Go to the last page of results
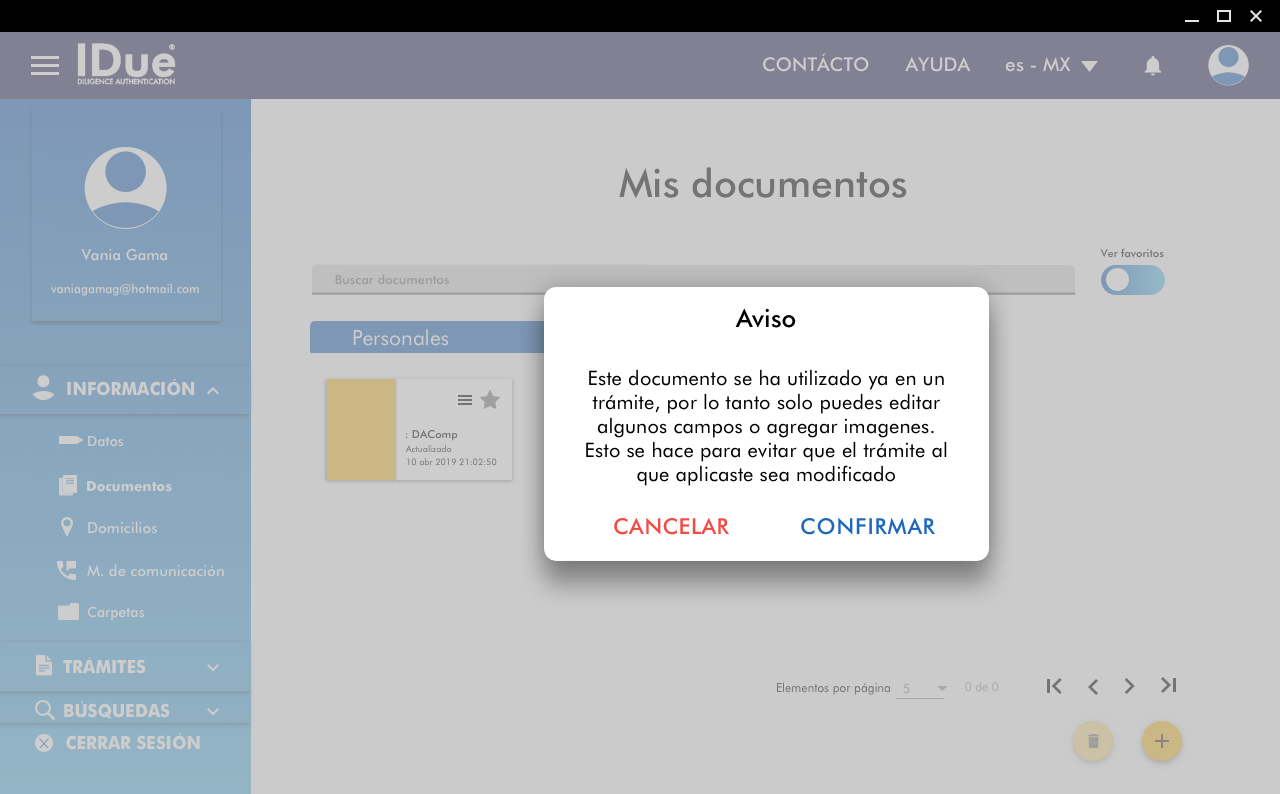The image size is (1280, 794). tap(1168, 686)
